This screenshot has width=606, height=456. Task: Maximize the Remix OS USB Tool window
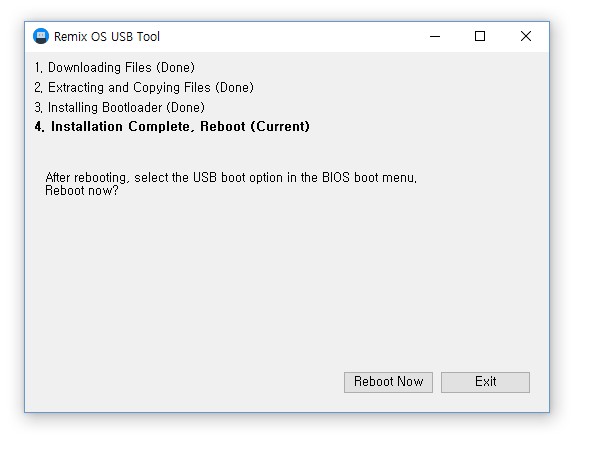coord(480,37)
